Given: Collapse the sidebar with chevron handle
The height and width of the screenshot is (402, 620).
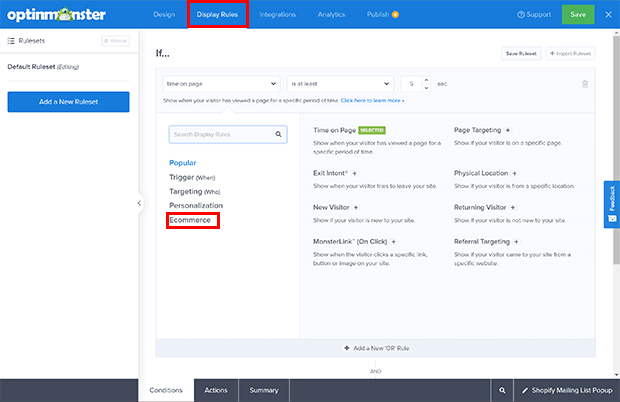Looking at the screenshot, I should coord(139,203).
